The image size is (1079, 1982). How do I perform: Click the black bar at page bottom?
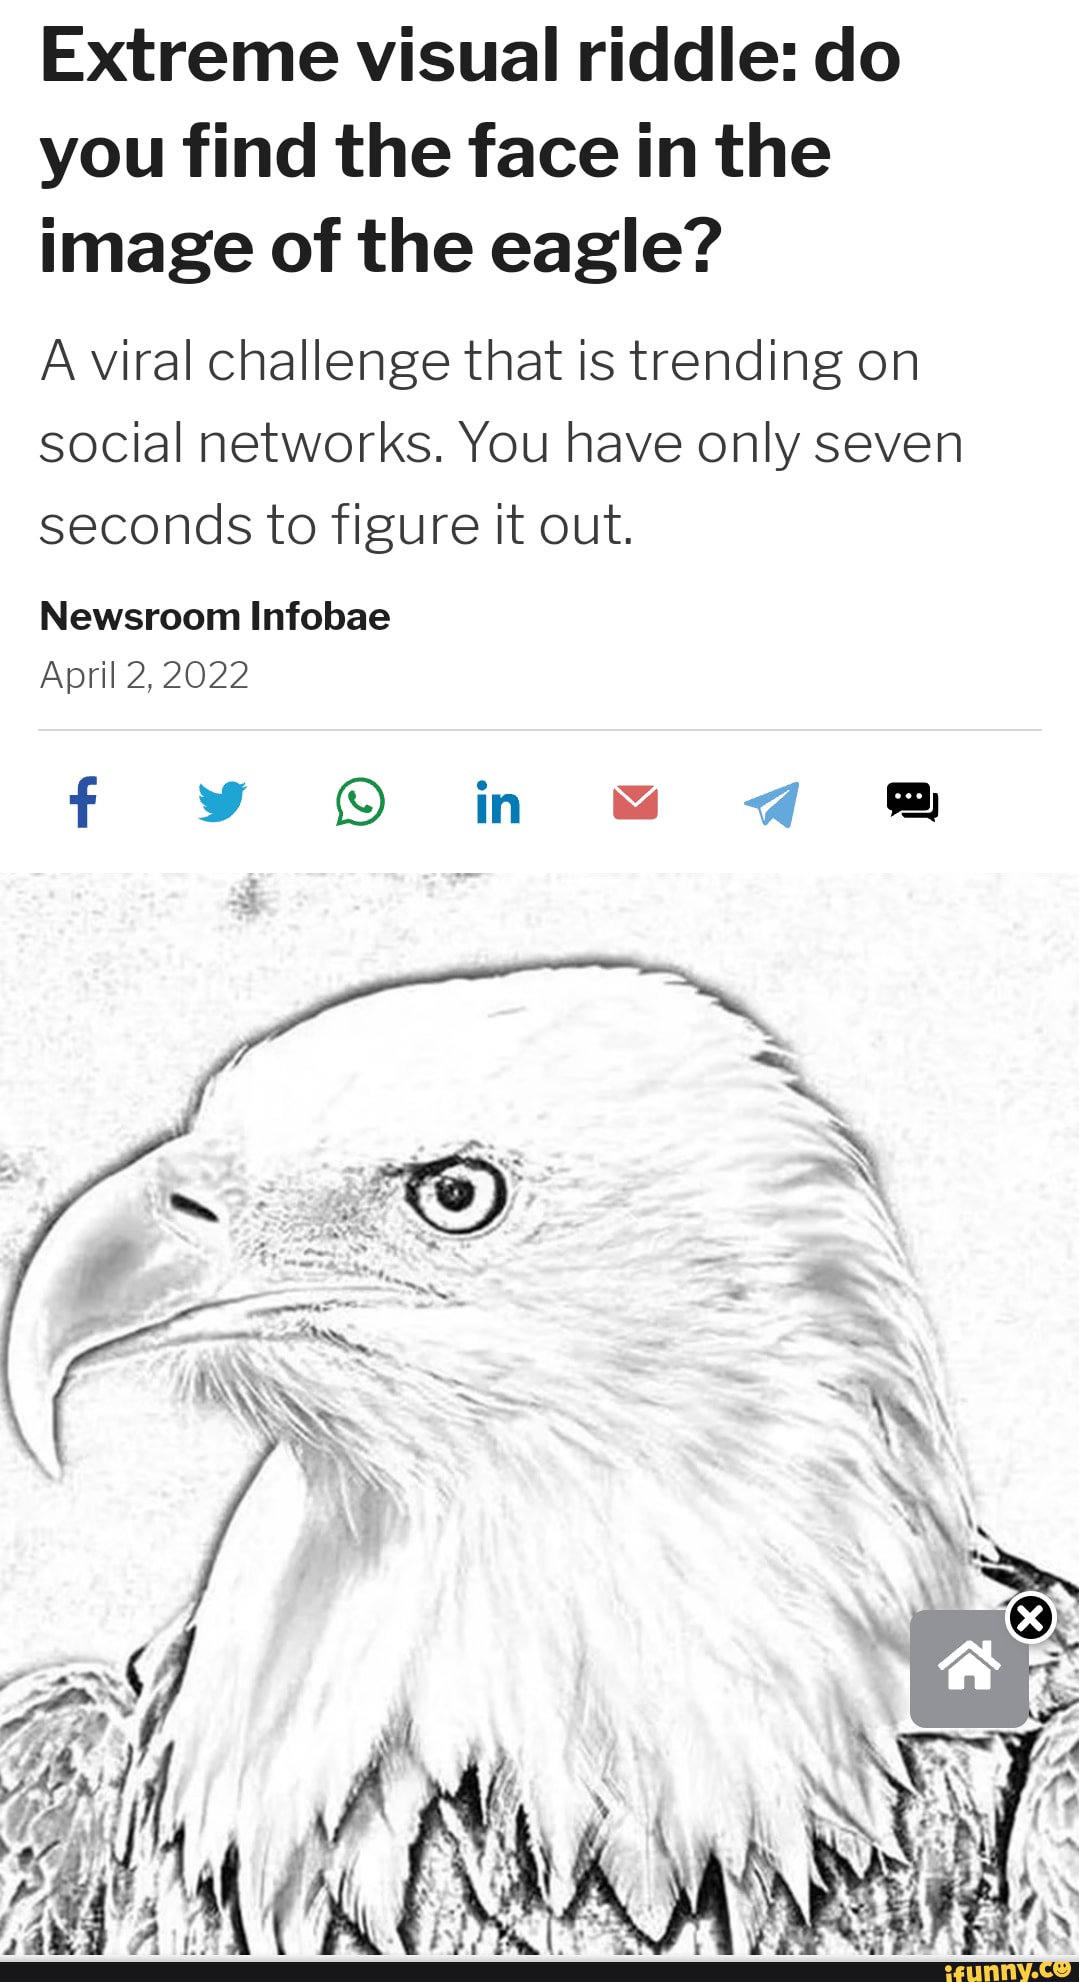click(x=539, y=1970)
